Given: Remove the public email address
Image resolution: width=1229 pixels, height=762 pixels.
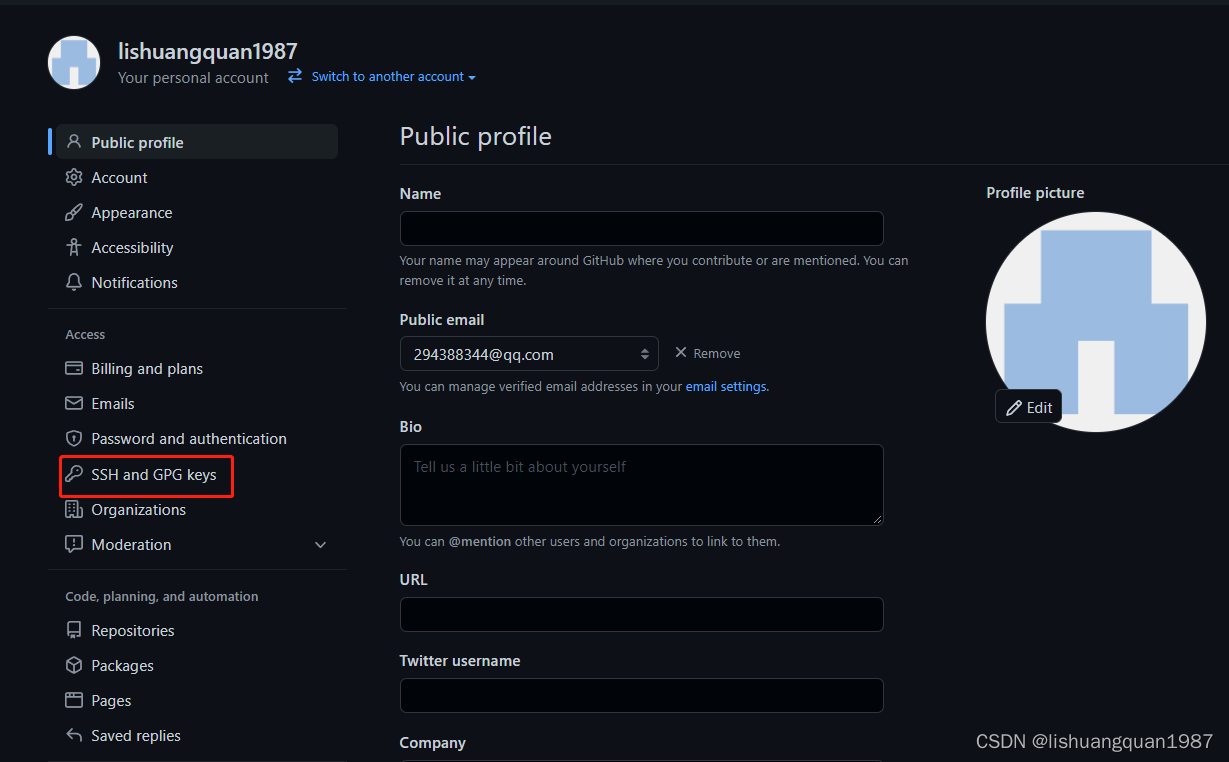Looking at the screenshot, I should [708, 354].
